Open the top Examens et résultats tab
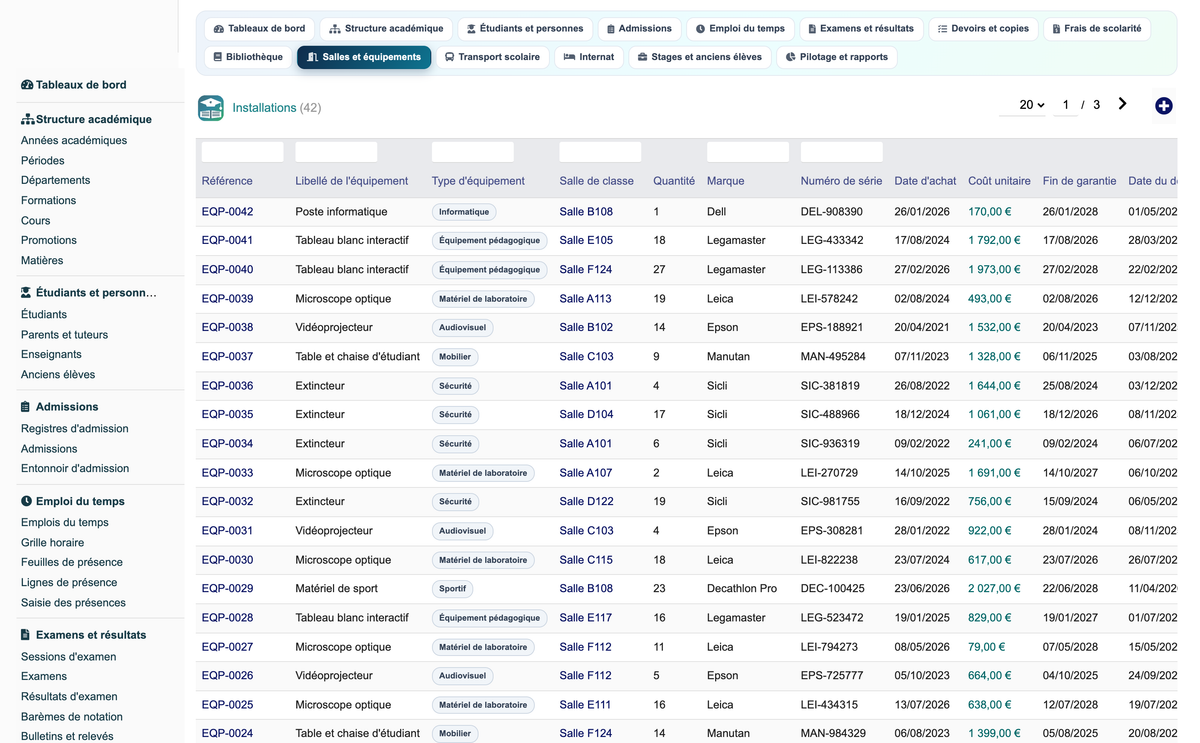The width and height of the screenshot is (1200, 743). point(861,29)
